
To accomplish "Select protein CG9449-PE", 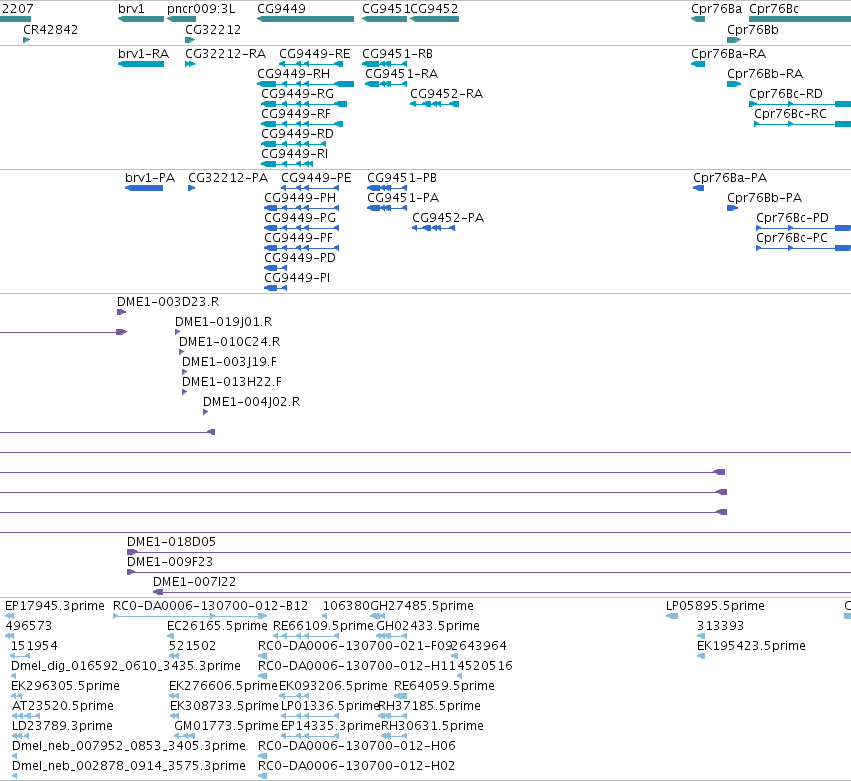I will point(316,178).
